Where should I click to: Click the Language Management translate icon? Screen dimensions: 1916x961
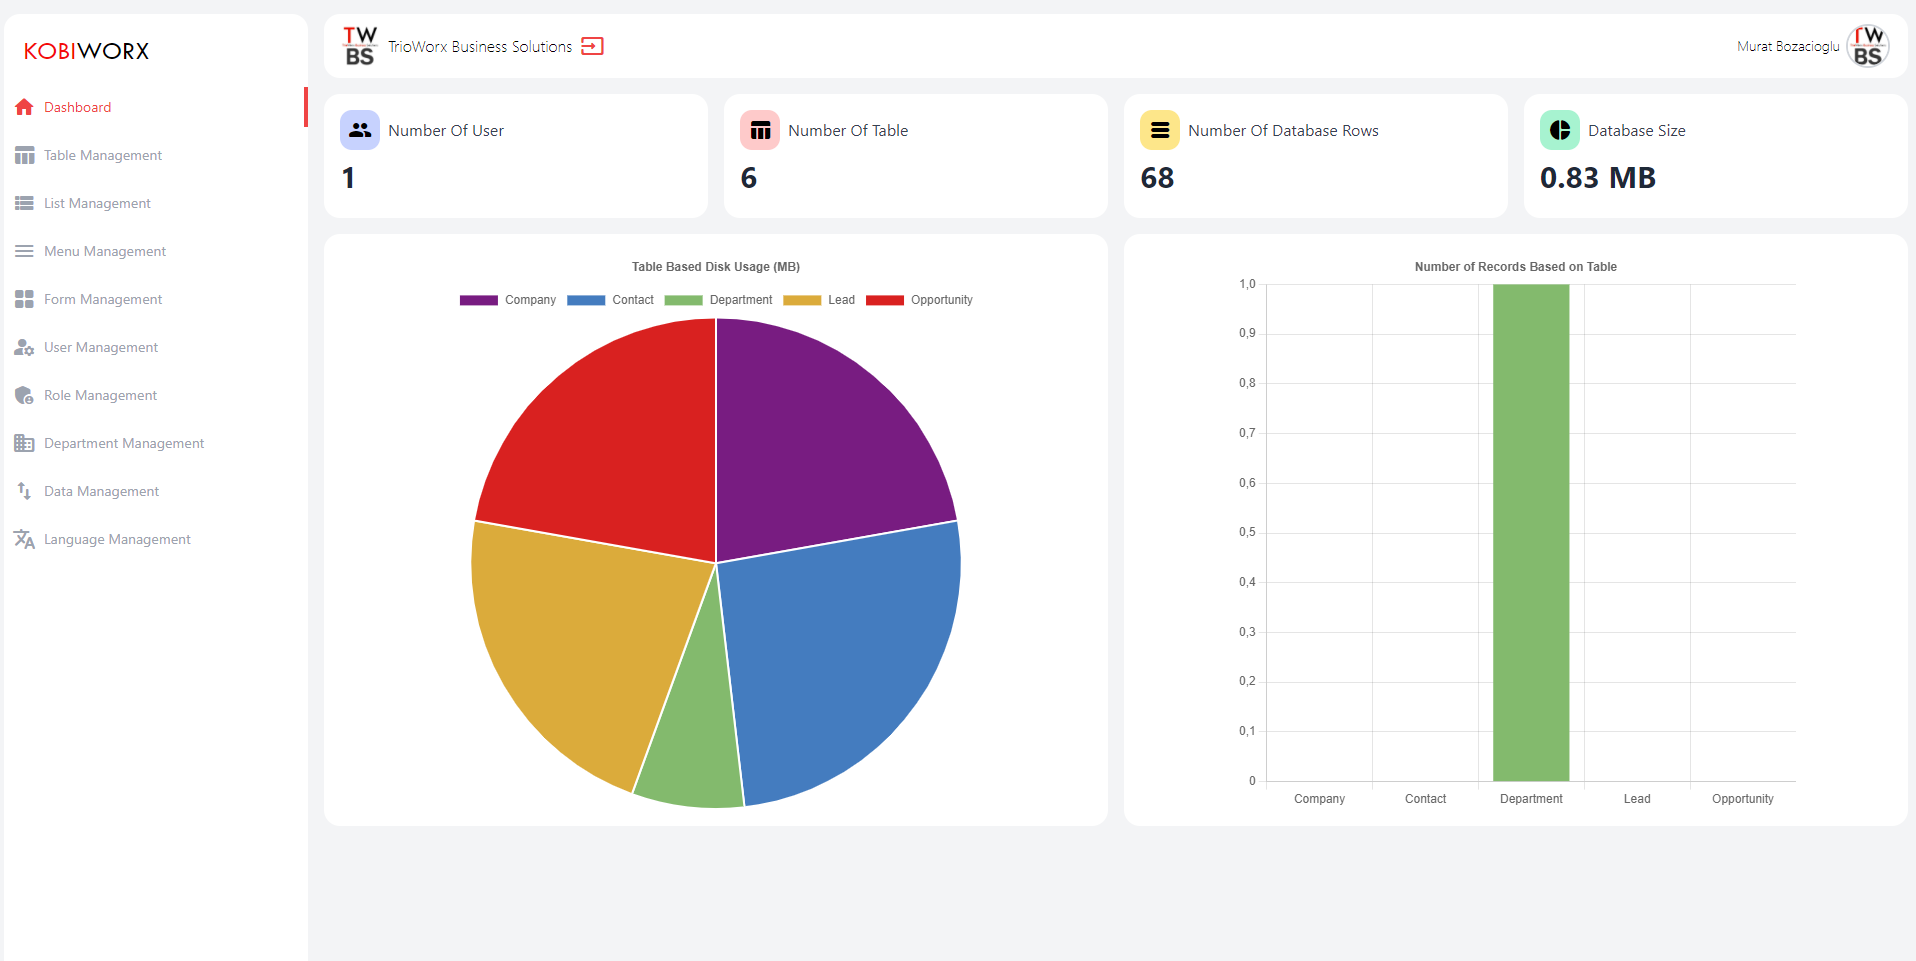(24, 539)
